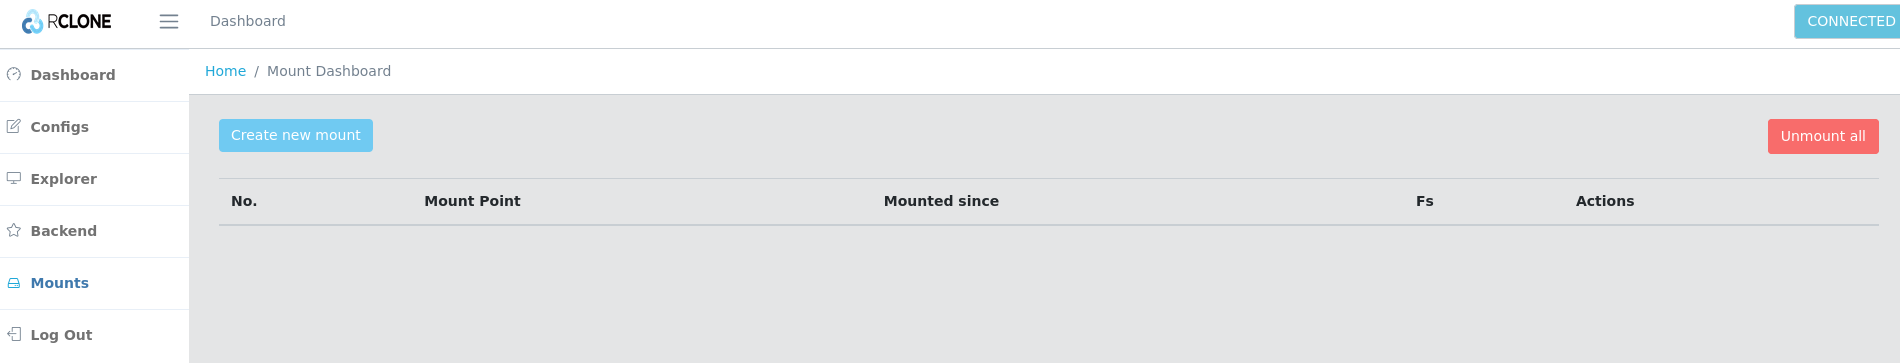Click the Rclone logo
1900x363 pixels.
(x=66, y=21)
